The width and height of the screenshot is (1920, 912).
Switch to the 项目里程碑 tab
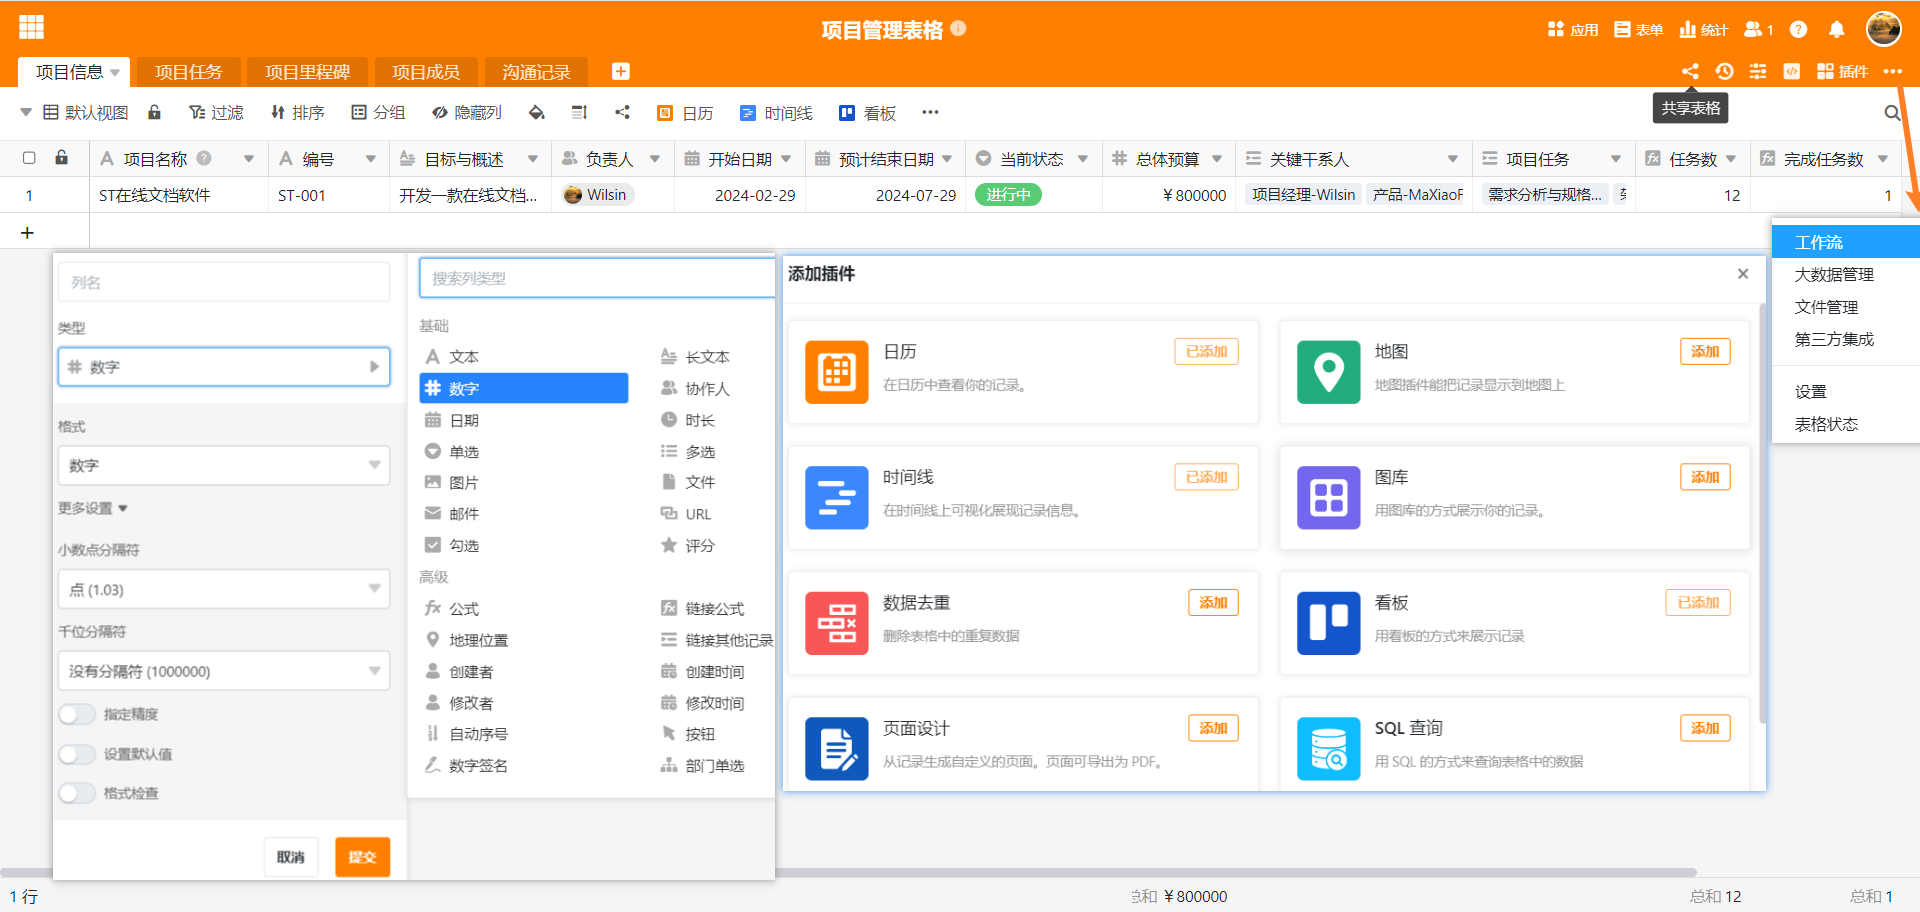click(307, 72)
